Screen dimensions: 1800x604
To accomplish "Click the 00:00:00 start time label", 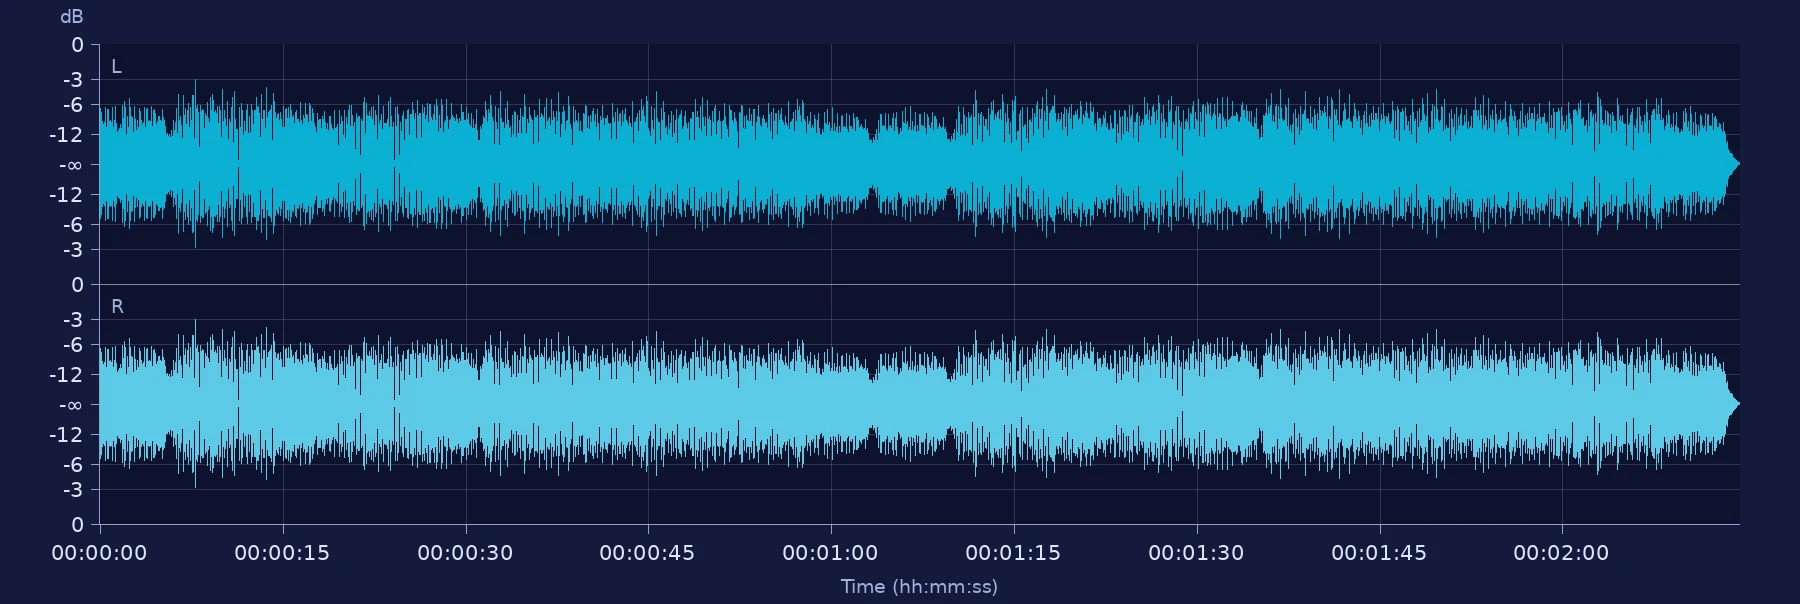I will click(x=99, y=553).
